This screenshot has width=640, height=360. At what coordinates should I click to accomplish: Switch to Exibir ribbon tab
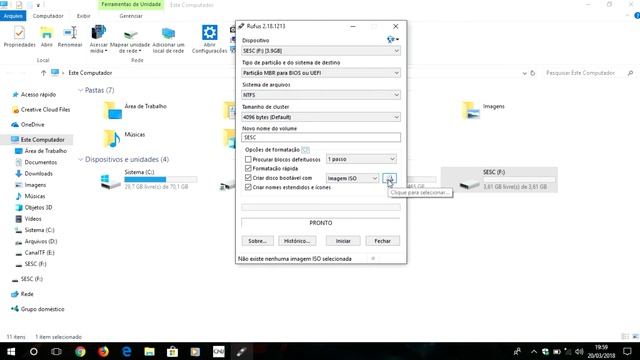pos(84,16)
